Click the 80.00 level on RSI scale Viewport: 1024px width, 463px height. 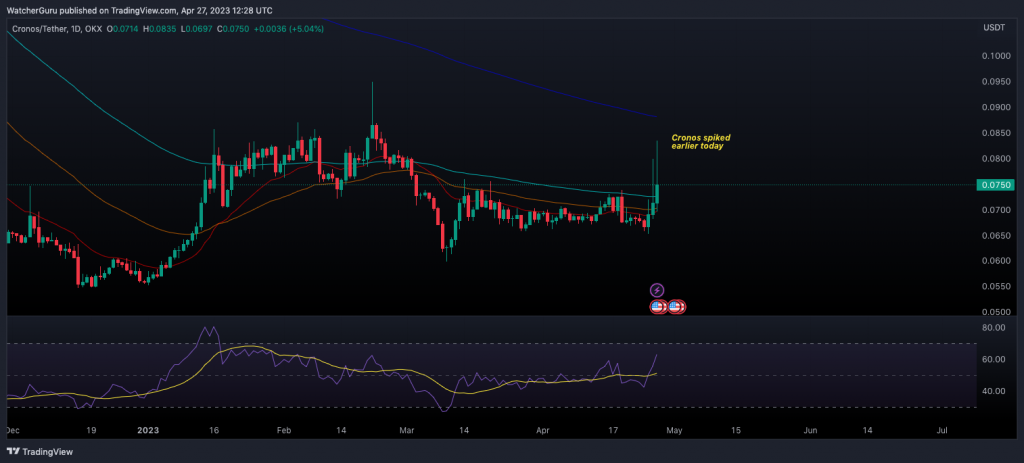click(x=992, y=328)
